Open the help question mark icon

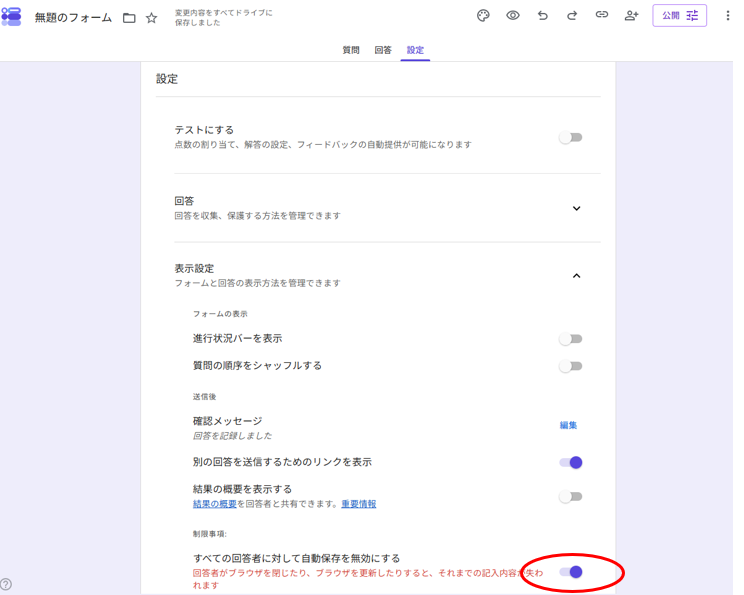click(6, 584)
